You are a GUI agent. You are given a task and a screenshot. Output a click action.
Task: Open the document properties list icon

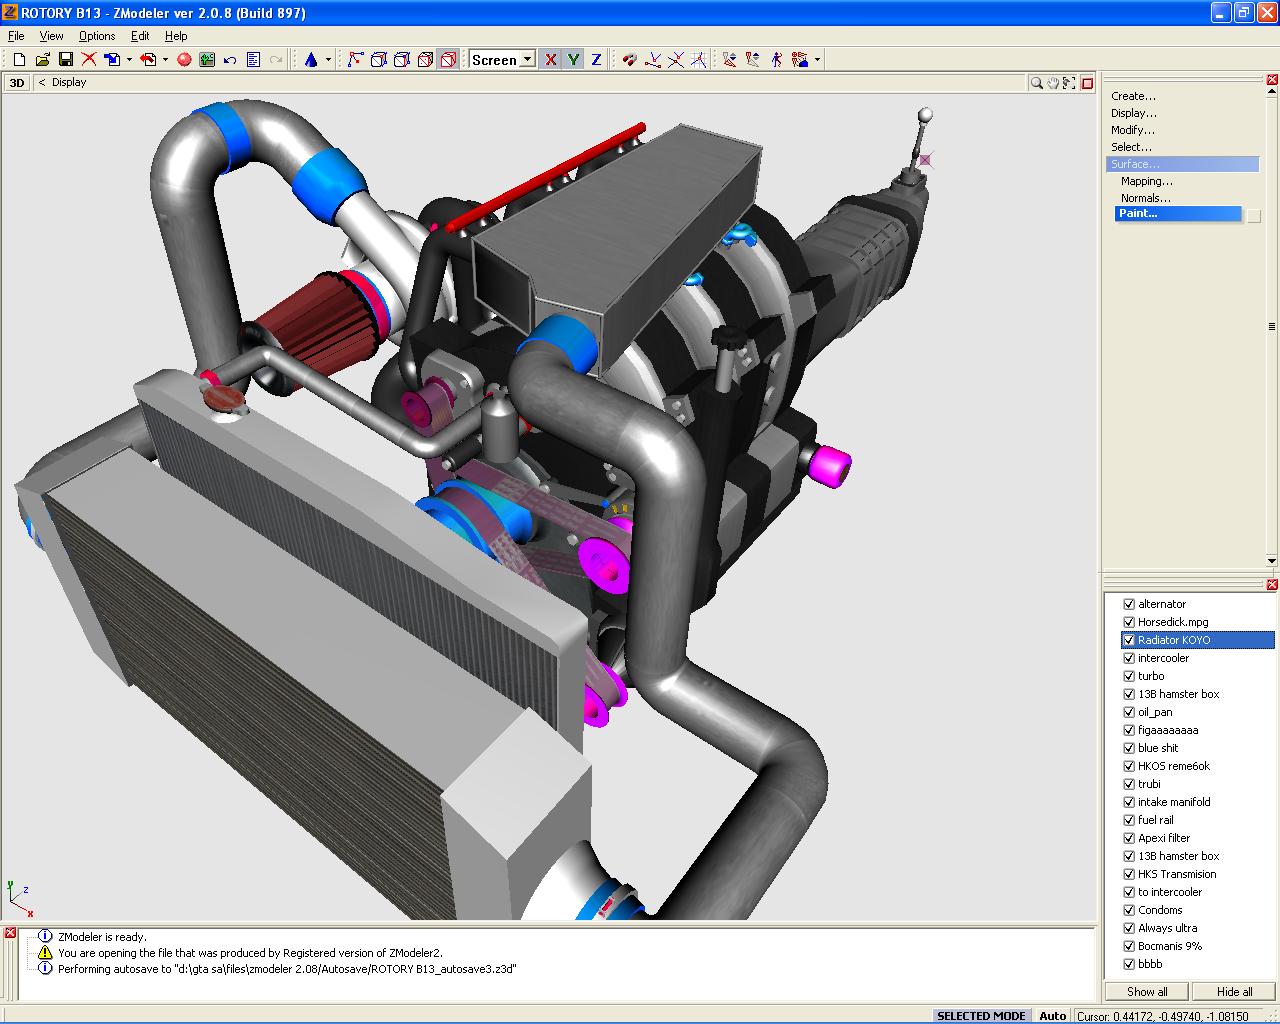pos(253,60)
